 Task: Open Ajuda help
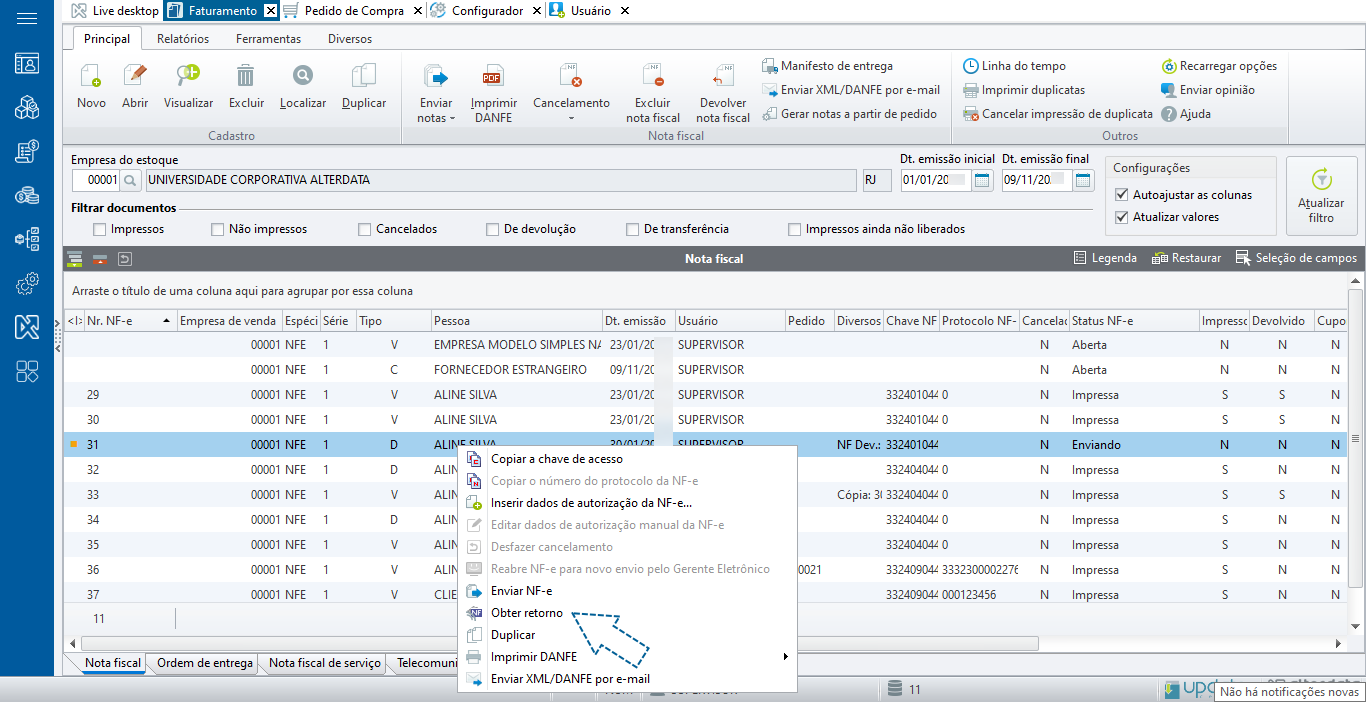click(1186, 114)
